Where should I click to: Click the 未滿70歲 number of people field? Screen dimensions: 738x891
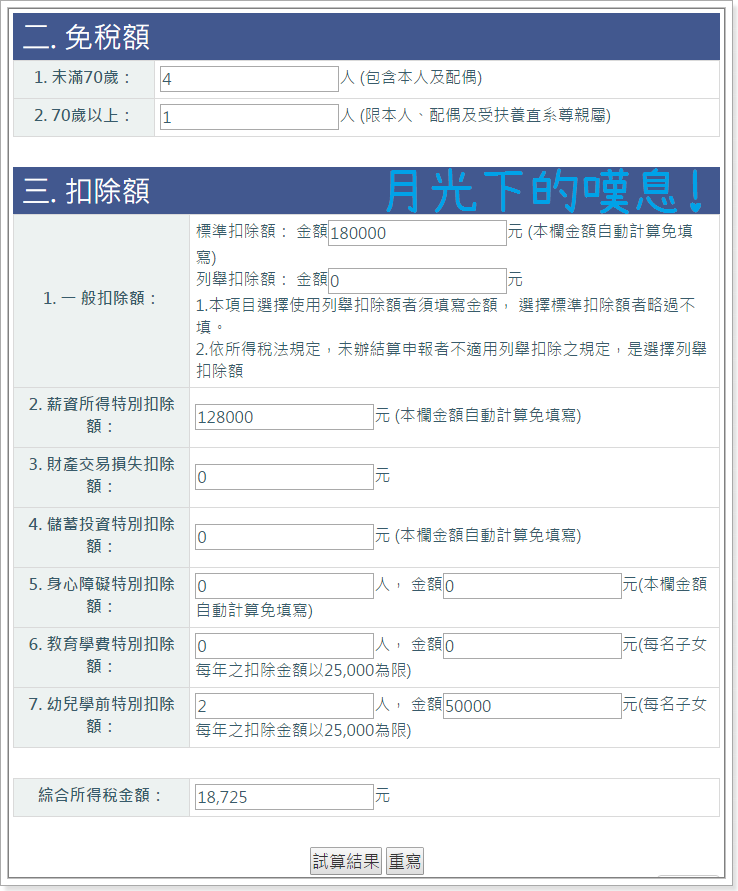point(248,79)
